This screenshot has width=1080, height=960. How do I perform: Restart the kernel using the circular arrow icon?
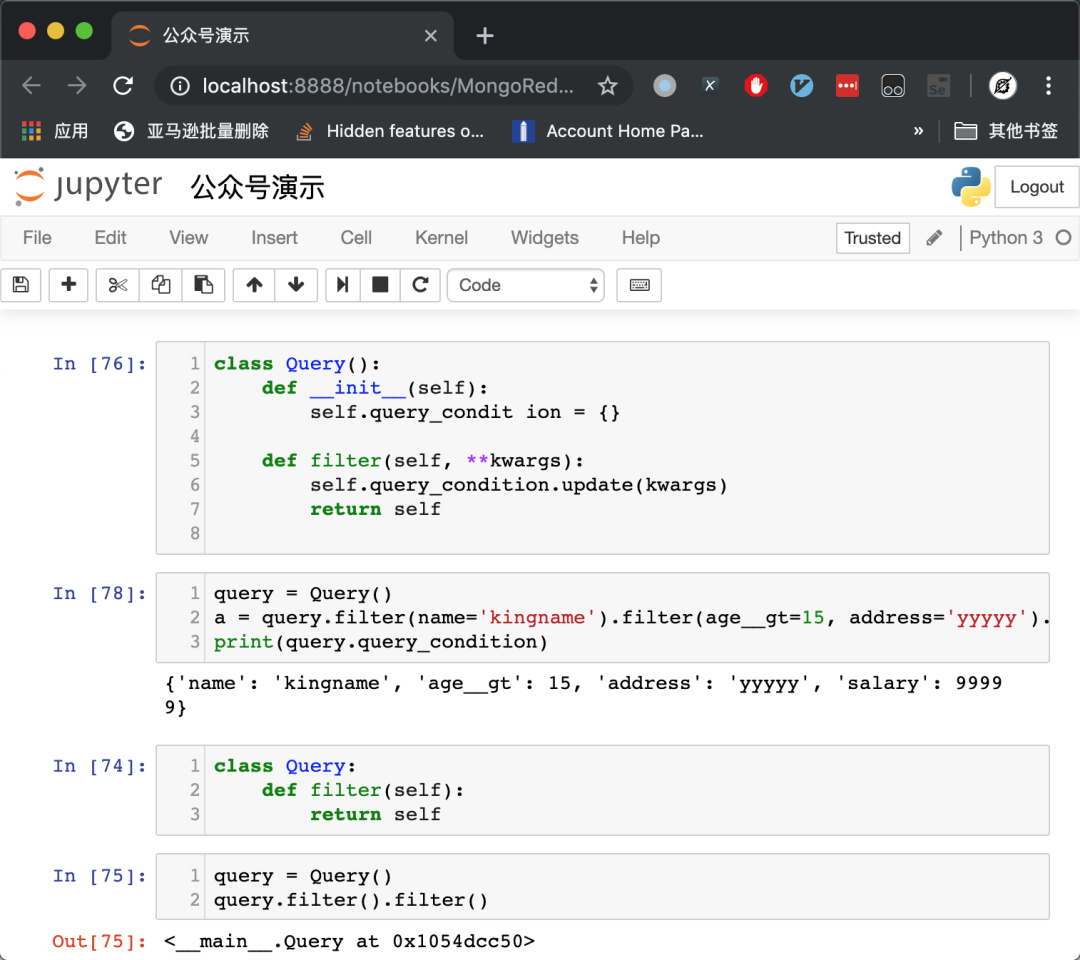coord(420,285)
